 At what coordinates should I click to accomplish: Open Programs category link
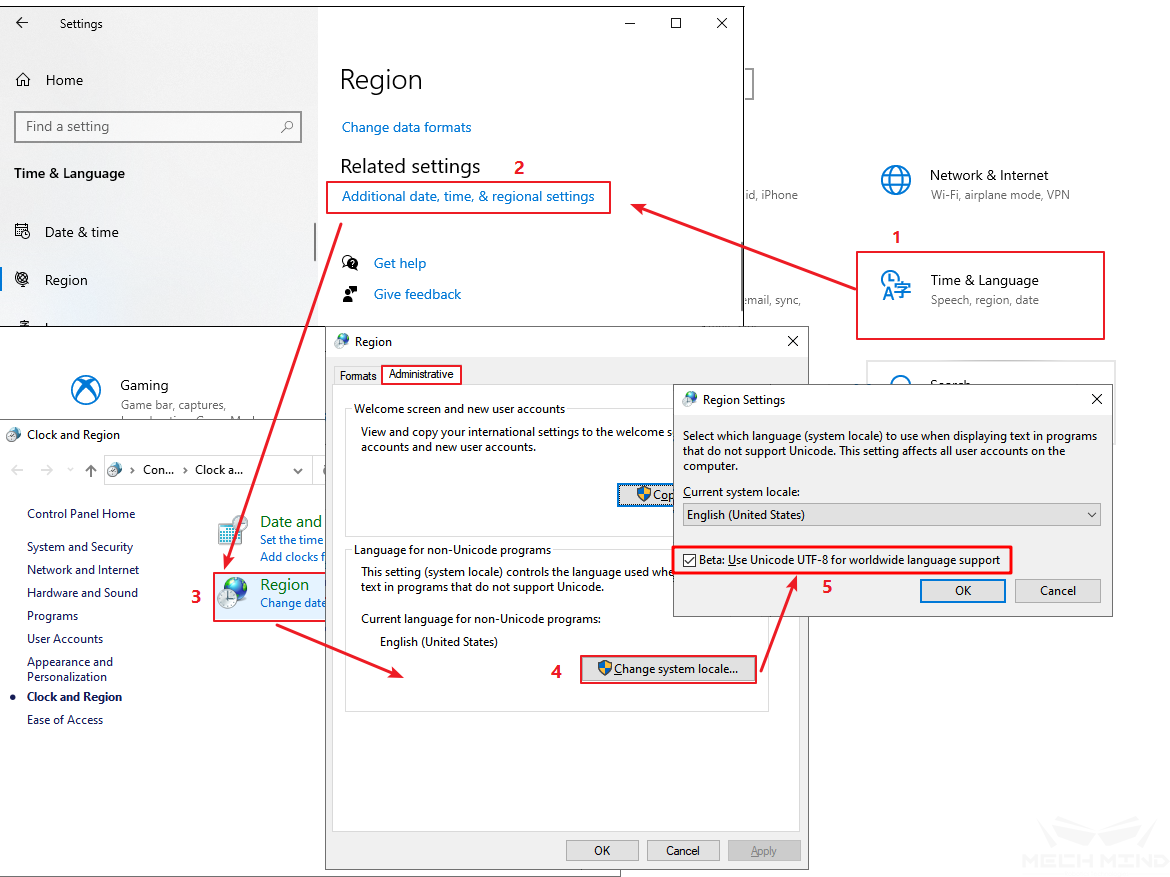pos(52,616)
